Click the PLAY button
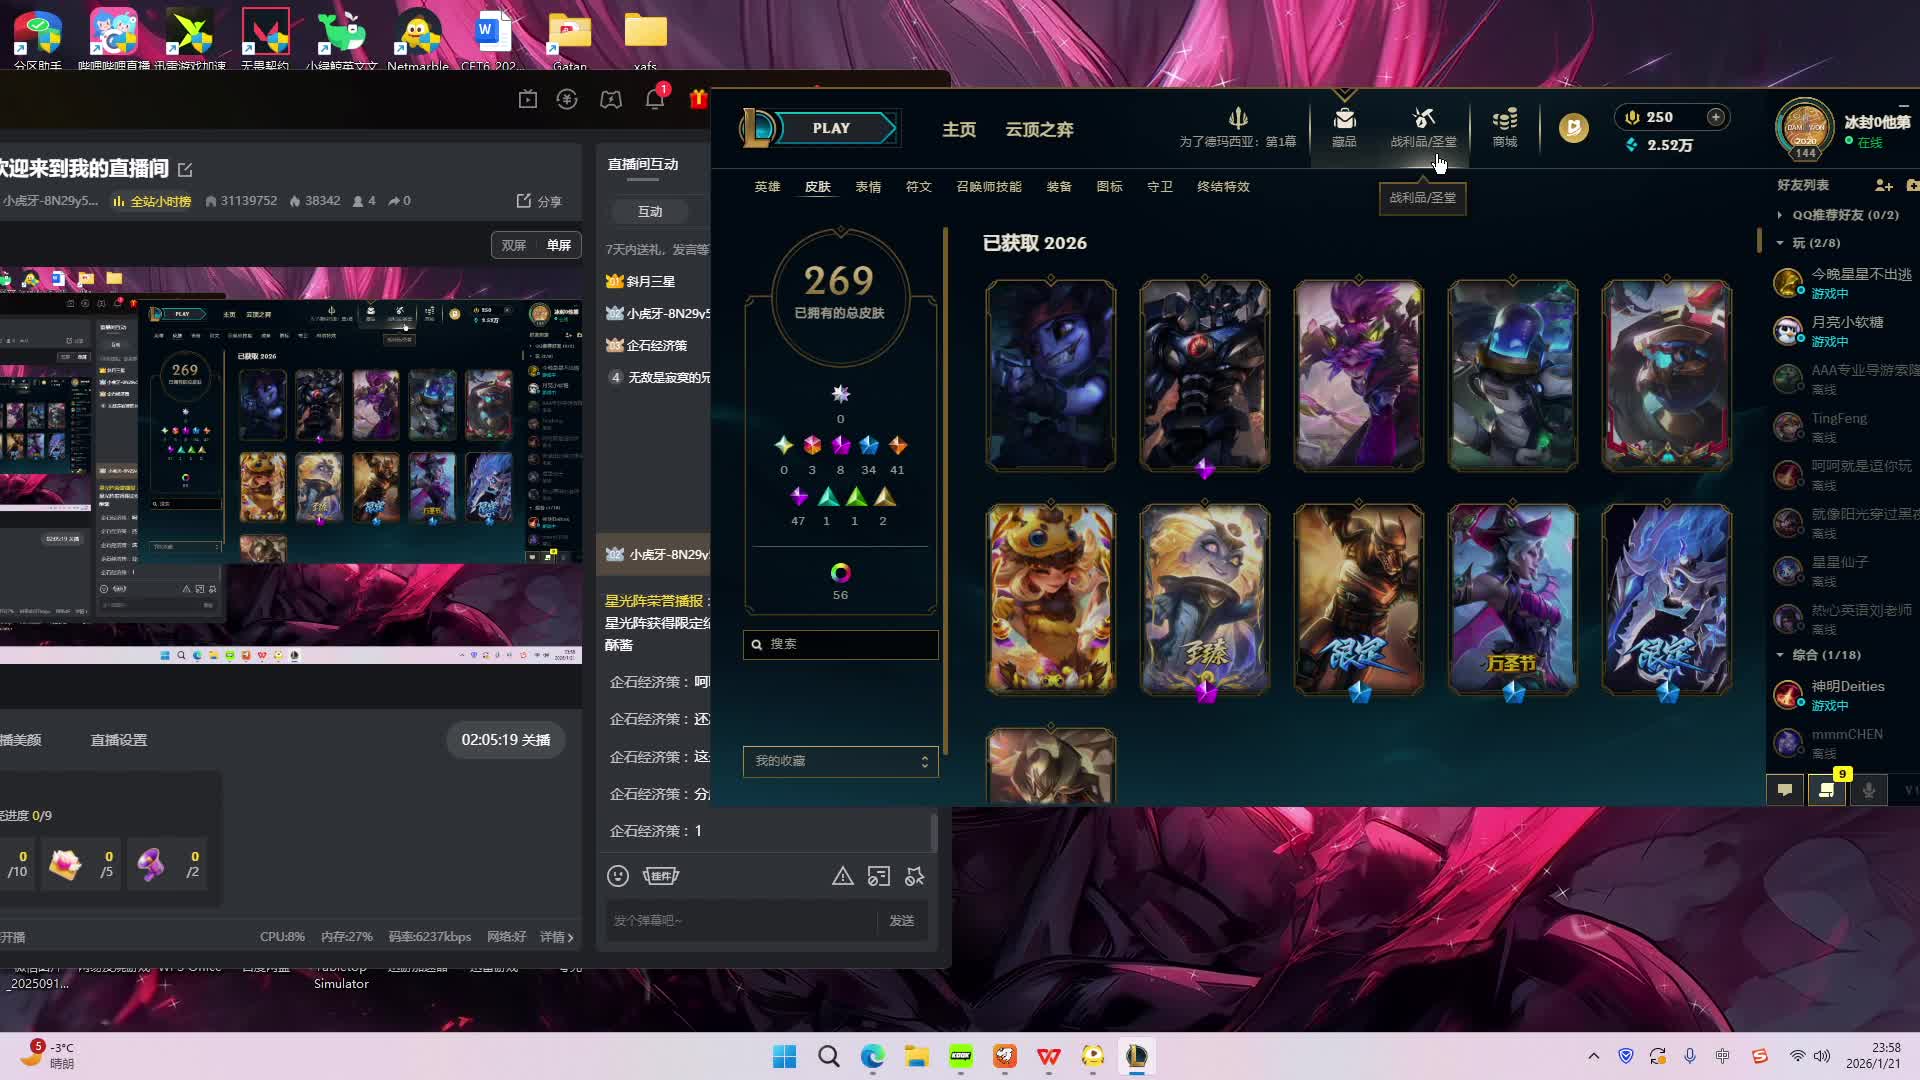This screenshot has width=1920, height=1080. click(x=832, y=128)
